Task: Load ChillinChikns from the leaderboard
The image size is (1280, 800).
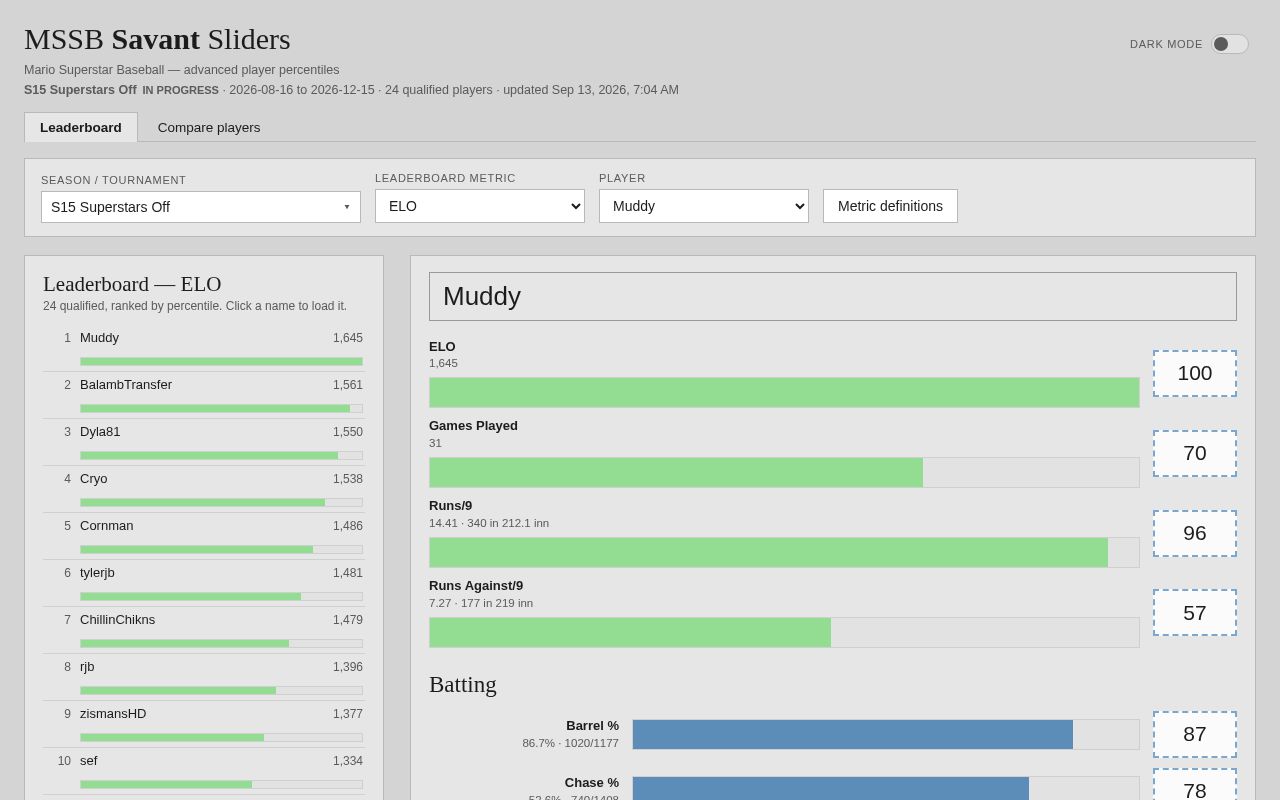Action: [118, 620]
